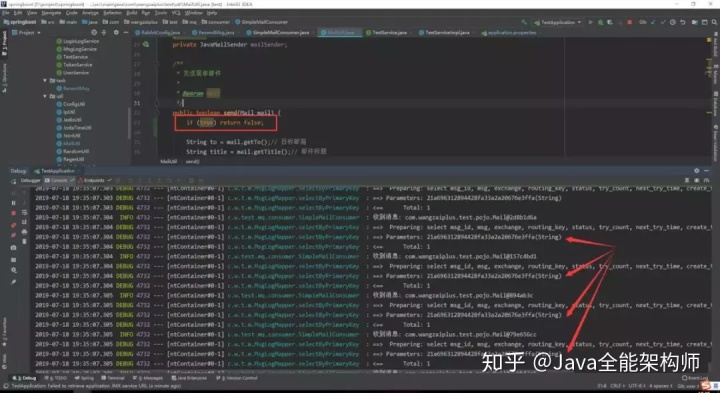Screen dimensions: 720x393
Task: Clear console with the trash icon
Action: click(x=24, y=241)
